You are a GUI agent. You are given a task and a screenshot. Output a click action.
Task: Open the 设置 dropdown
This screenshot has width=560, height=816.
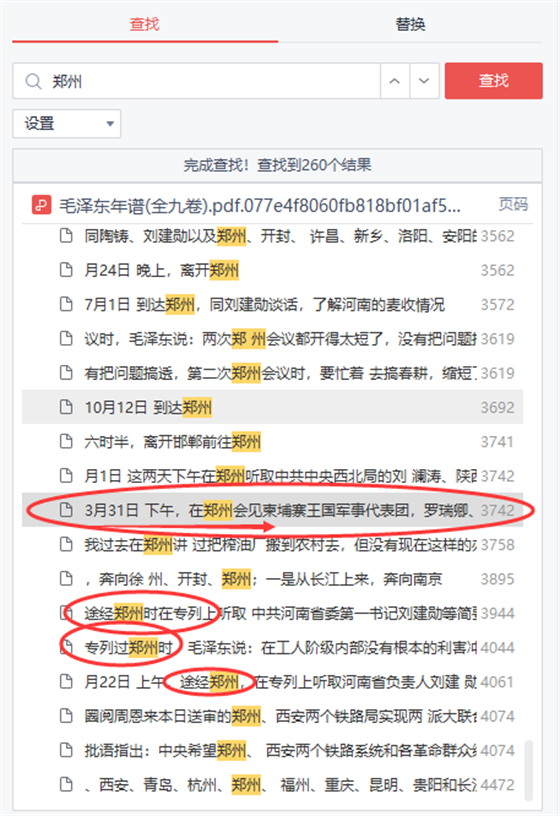pyautogui.click(x=67, y=124)
